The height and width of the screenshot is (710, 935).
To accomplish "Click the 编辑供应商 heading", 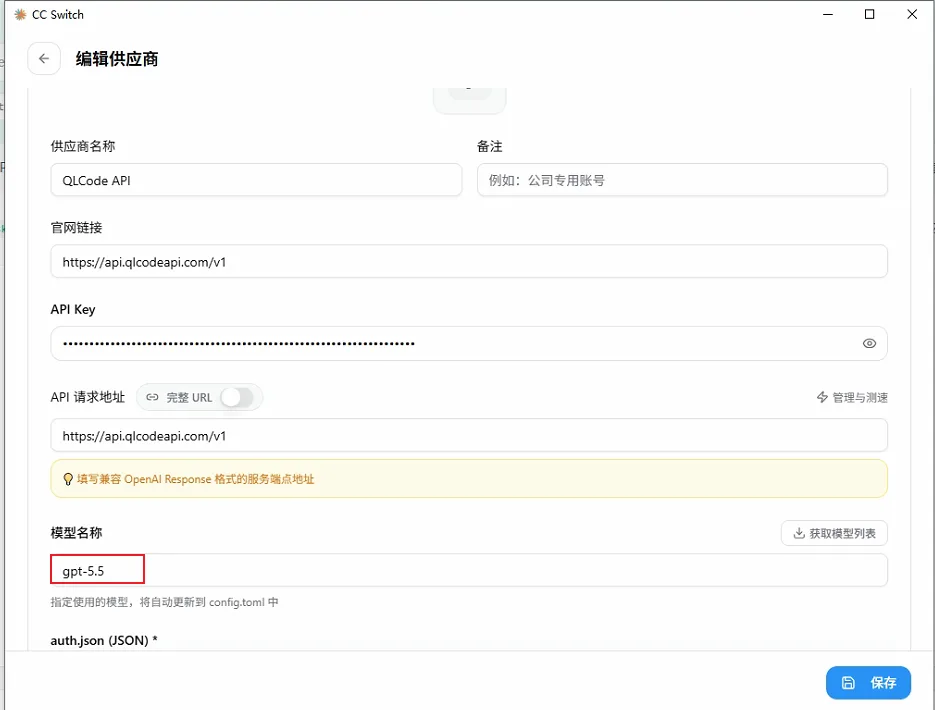I will (117, 59).
